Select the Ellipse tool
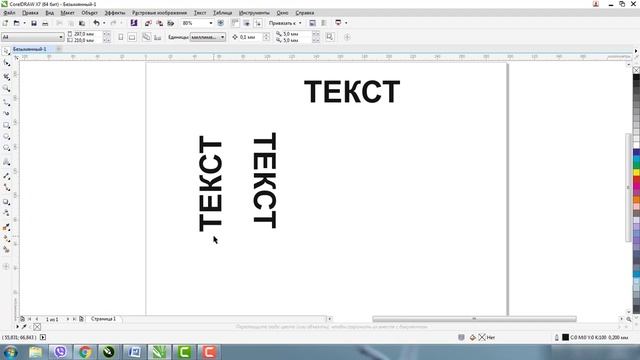This screenshot has width=640, height=360. (x=6, y=137)
